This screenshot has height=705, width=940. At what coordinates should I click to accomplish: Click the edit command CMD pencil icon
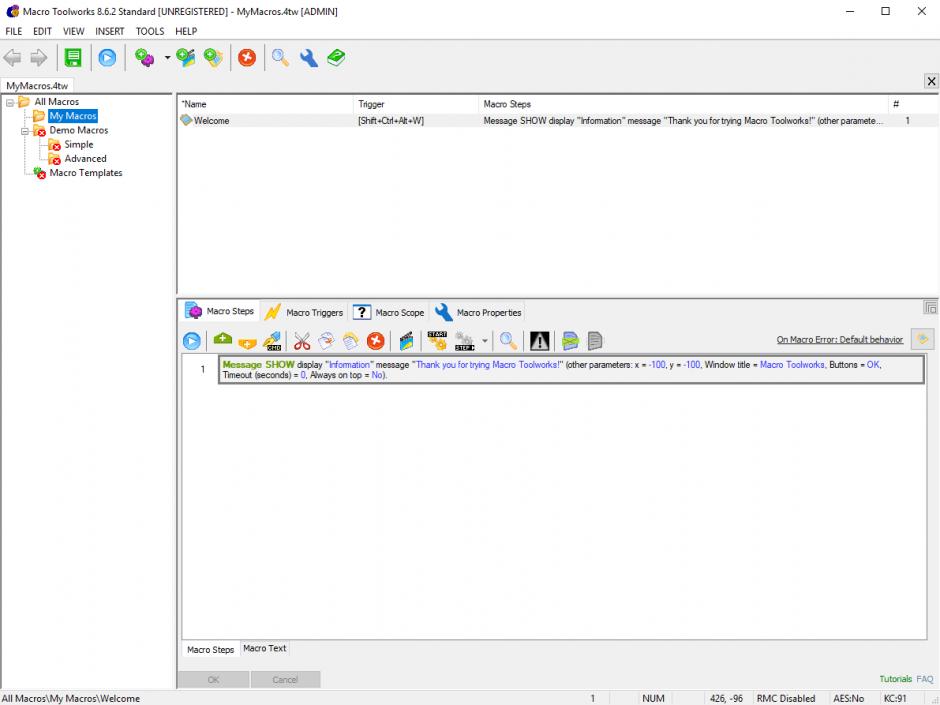[x=273, y=341]
